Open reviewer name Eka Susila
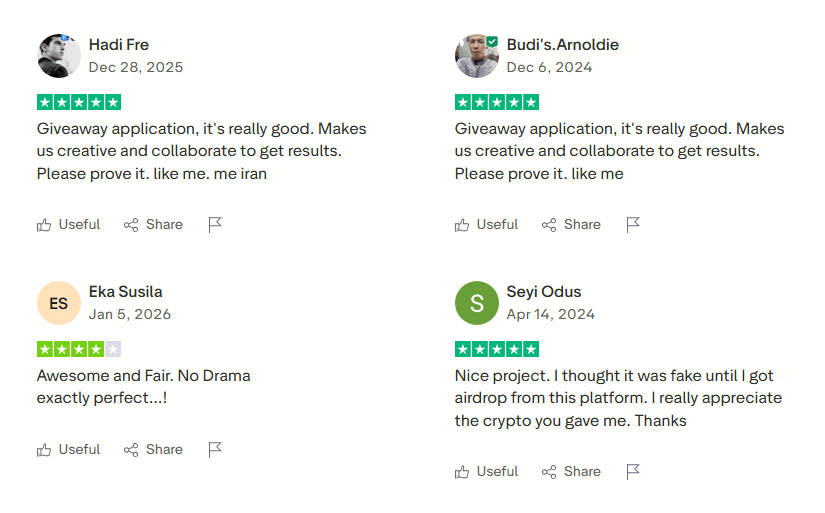This screenshot has height=513, width=825. click(125, 292)
